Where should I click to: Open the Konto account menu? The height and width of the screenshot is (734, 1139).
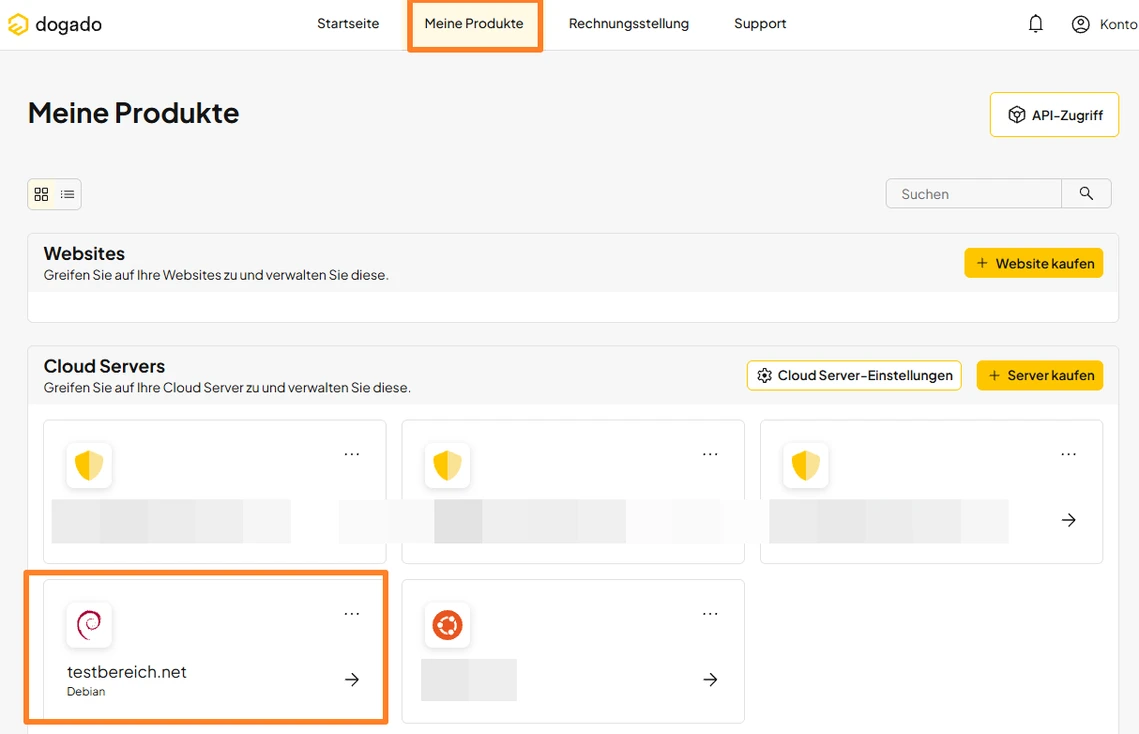pos(1104,24)
